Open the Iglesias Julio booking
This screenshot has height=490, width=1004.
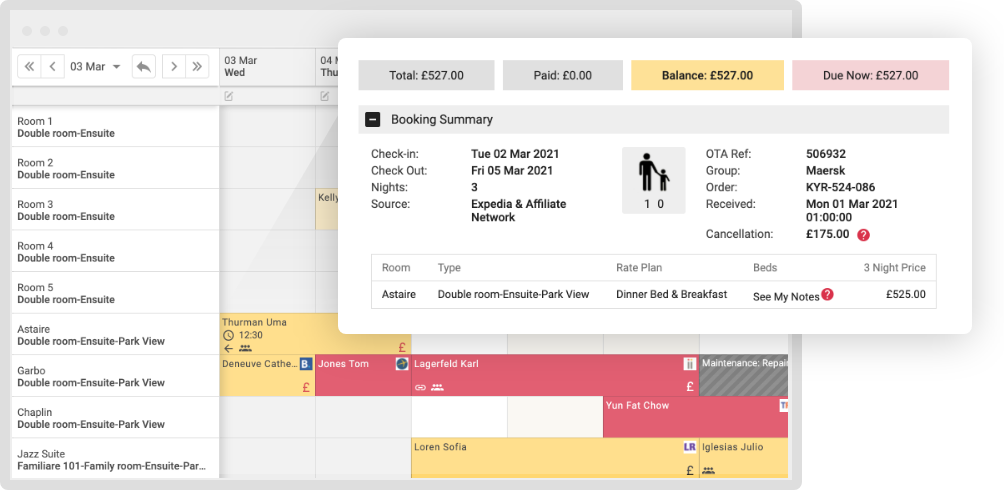[743, 458]
